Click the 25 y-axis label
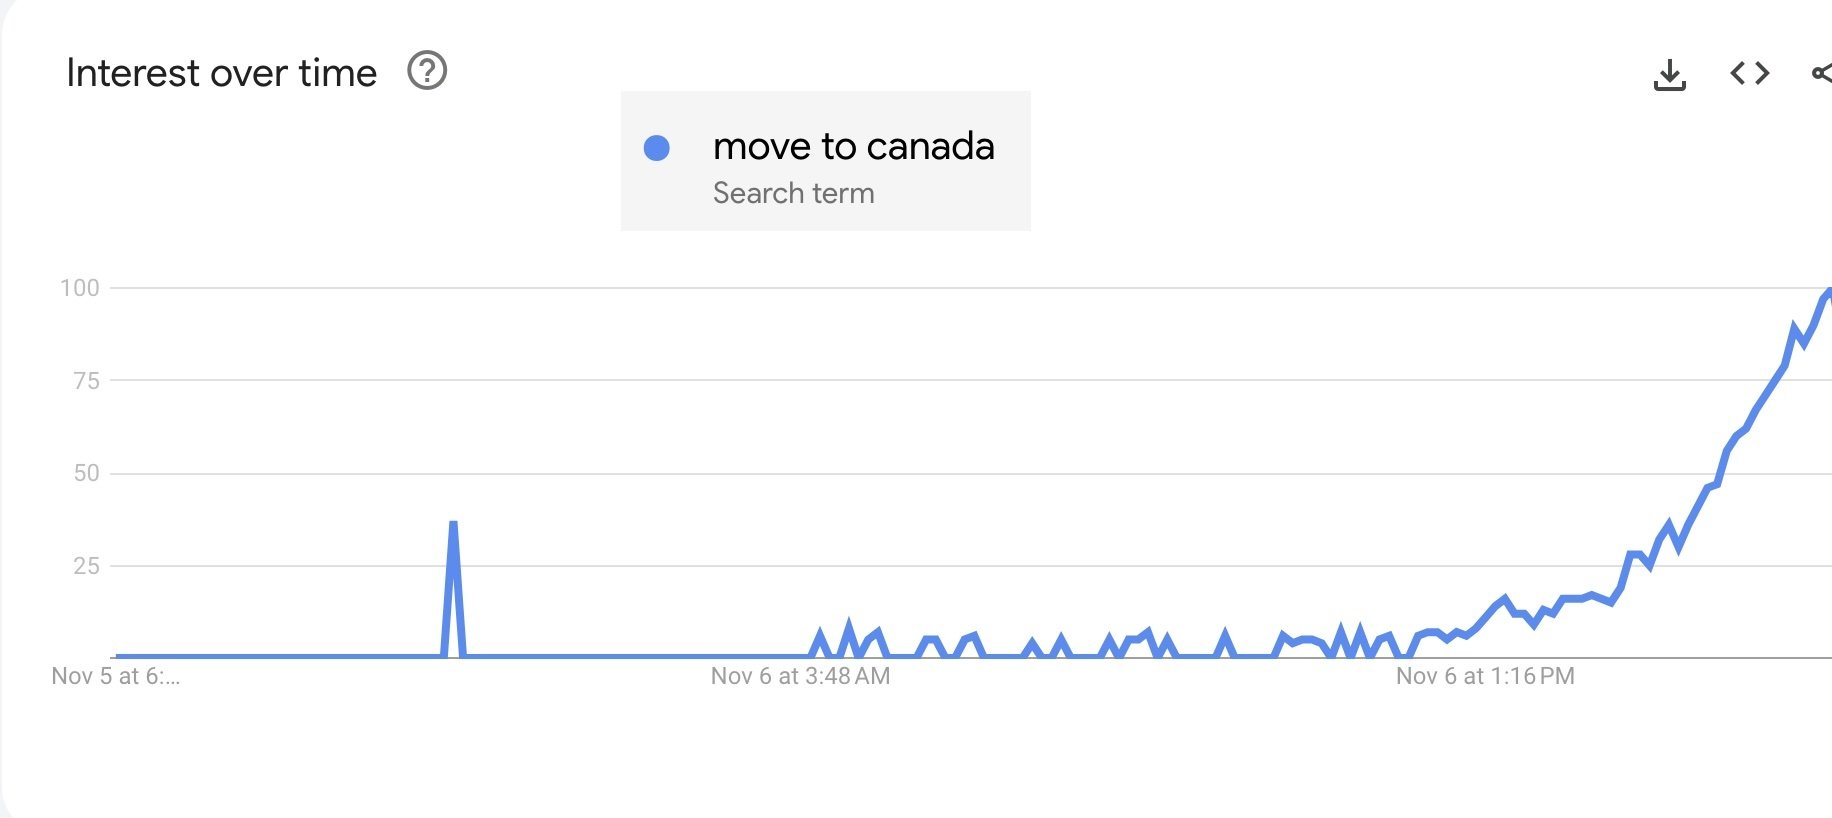This screenshot has width=1832, height=818. click(86, 566)
